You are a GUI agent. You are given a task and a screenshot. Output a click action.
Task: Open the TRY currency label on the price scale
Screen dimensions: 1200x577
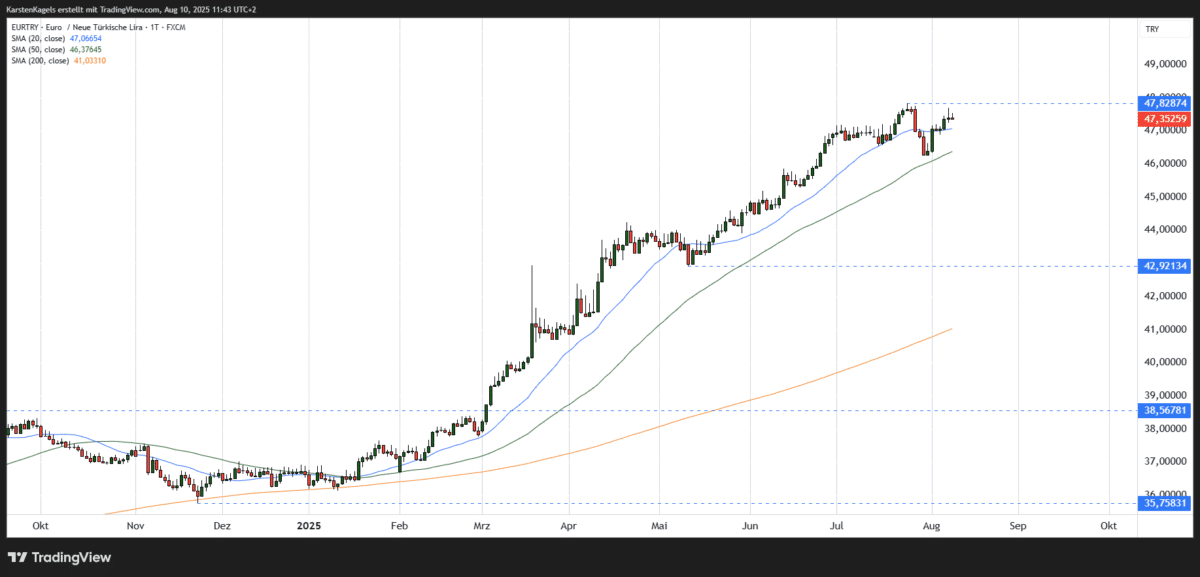click(x=1163, y=28)
